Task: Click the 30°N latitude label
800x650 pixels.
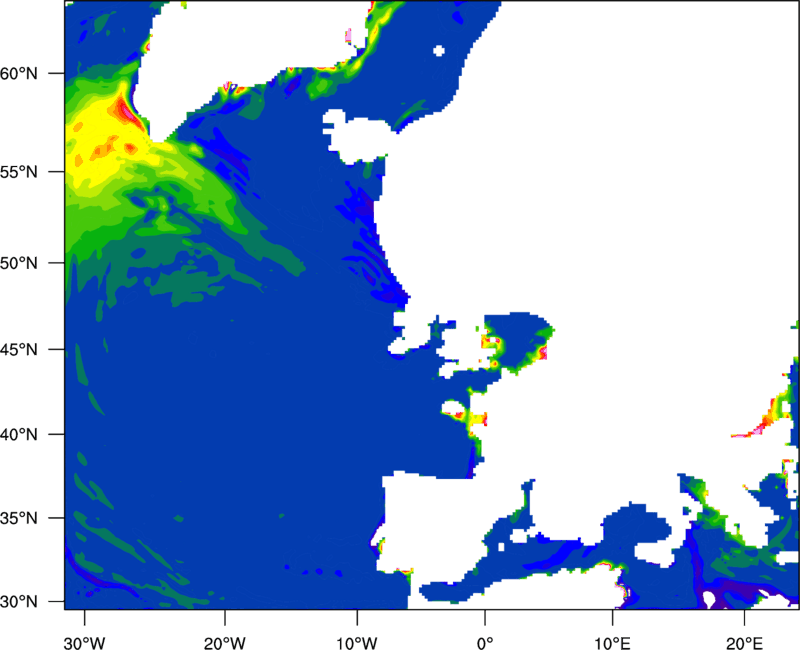Action: 19,602
